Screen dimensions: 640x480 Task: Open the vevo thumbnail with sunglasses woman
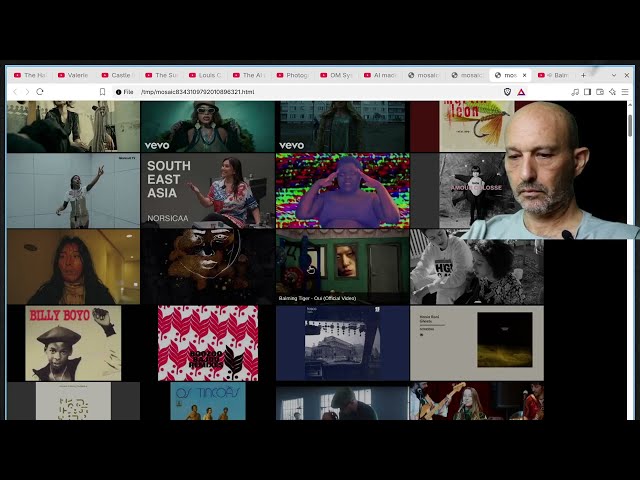pyautogui.click(x=208, y=127)
